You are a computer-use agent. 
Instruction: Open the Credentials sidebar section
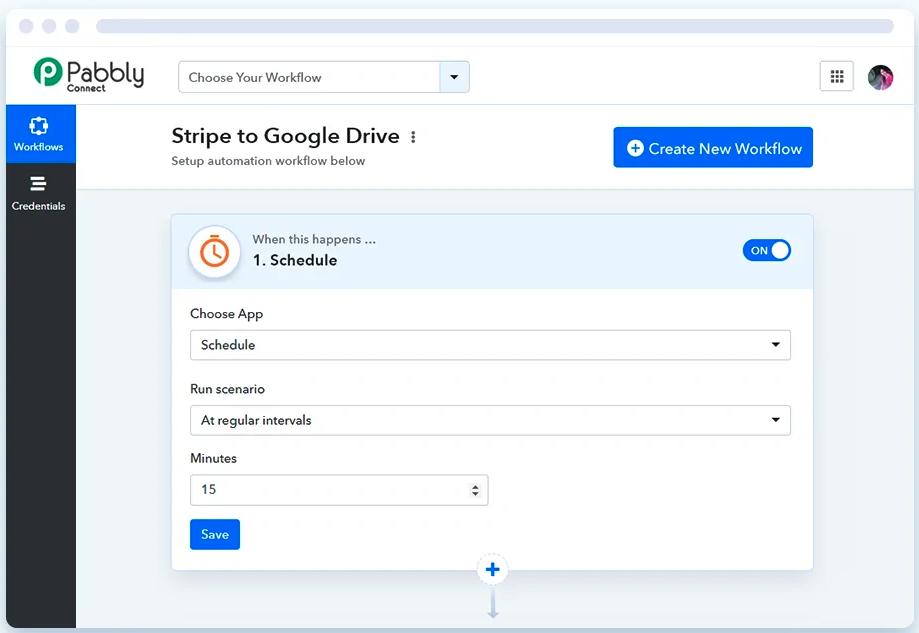39,193
